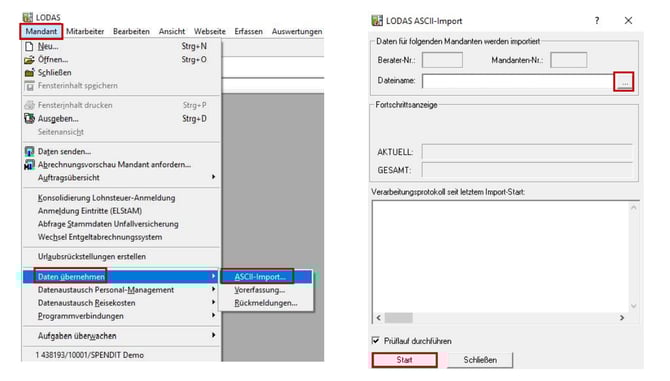Screen dimensions: 670x381
Task: Click the LODAS app icon in main title
Action: [28, 17]
